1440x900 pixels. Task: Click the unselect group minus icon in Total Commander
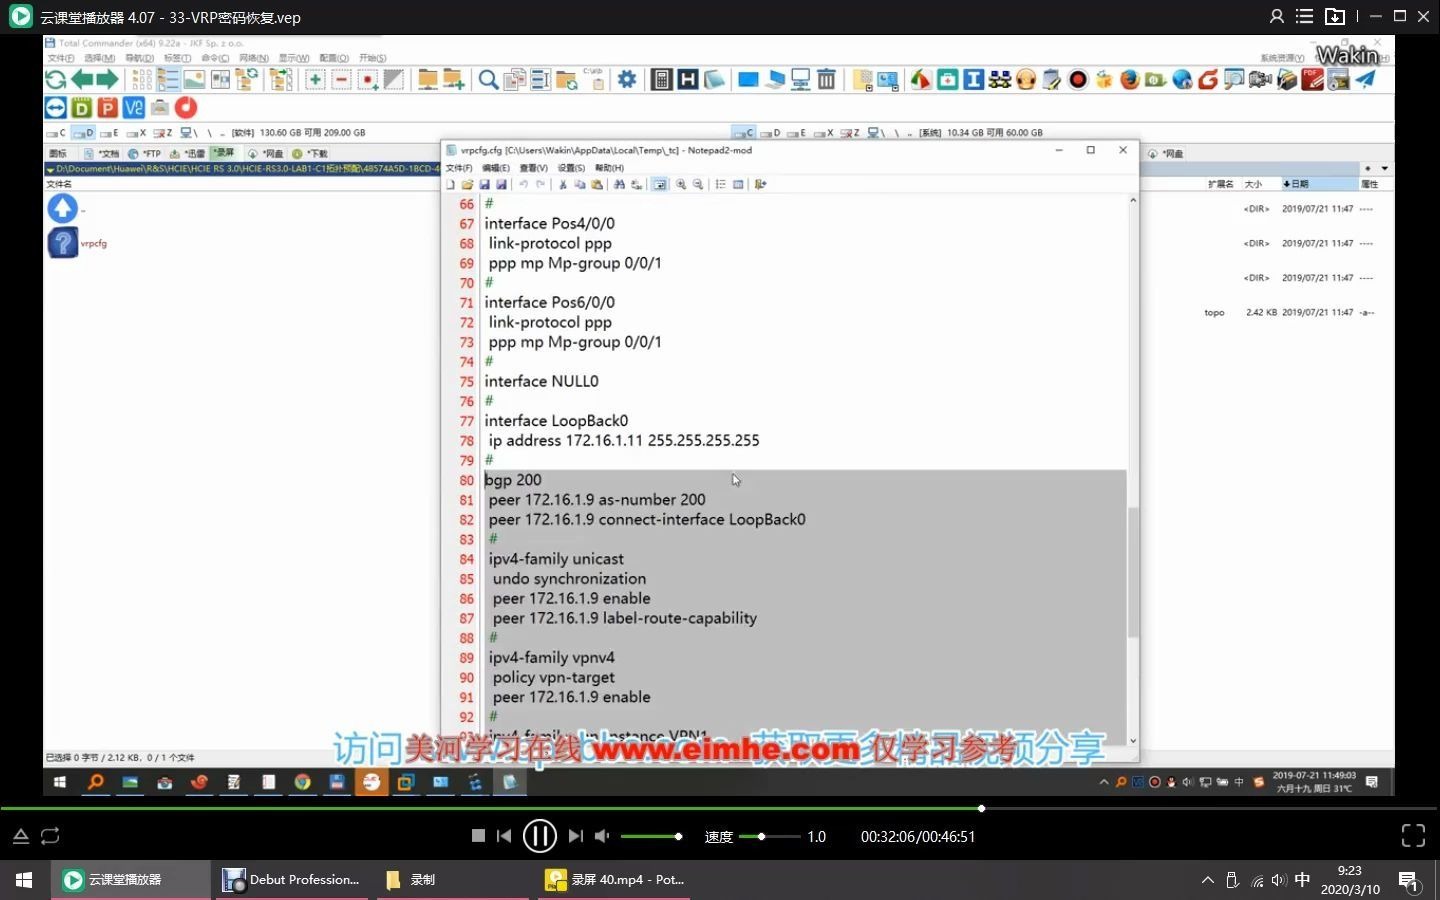coord(341,80)
